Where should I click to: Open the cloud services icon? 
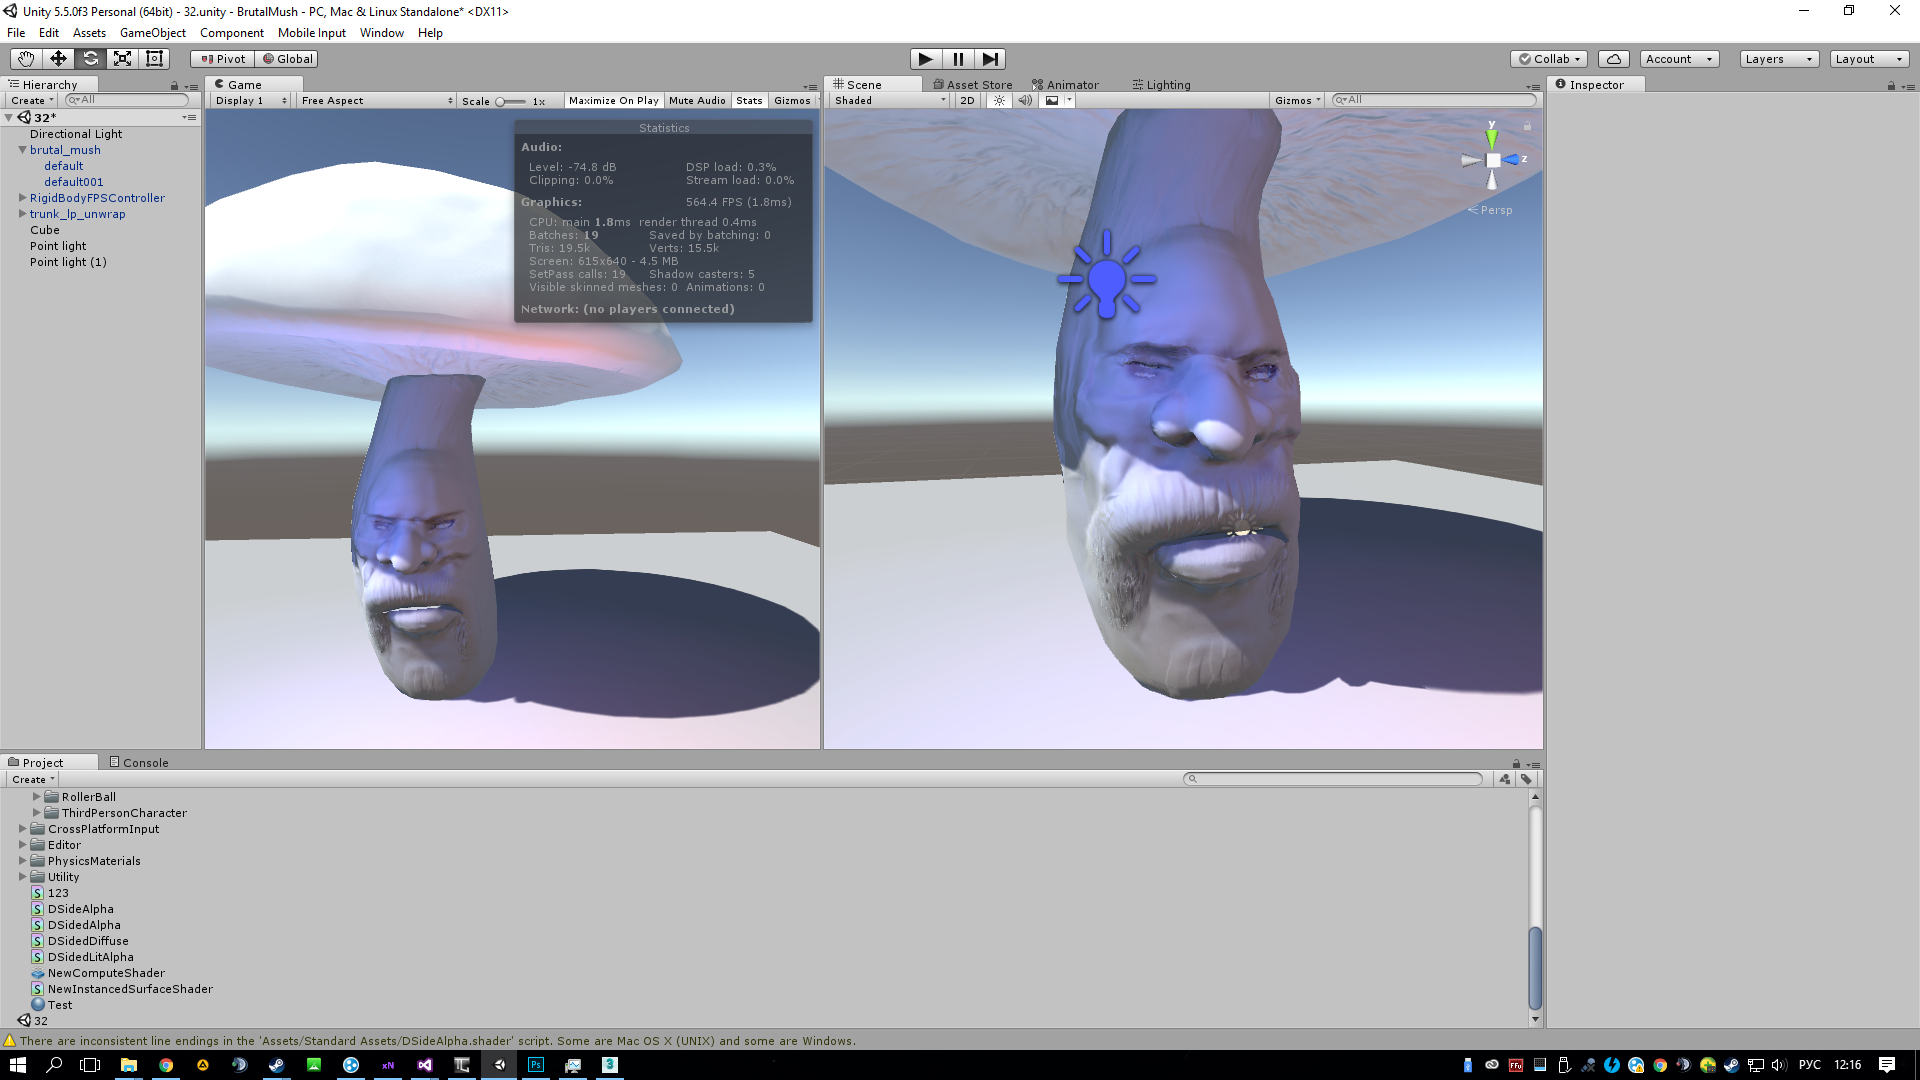click(x=1613, y=59)
